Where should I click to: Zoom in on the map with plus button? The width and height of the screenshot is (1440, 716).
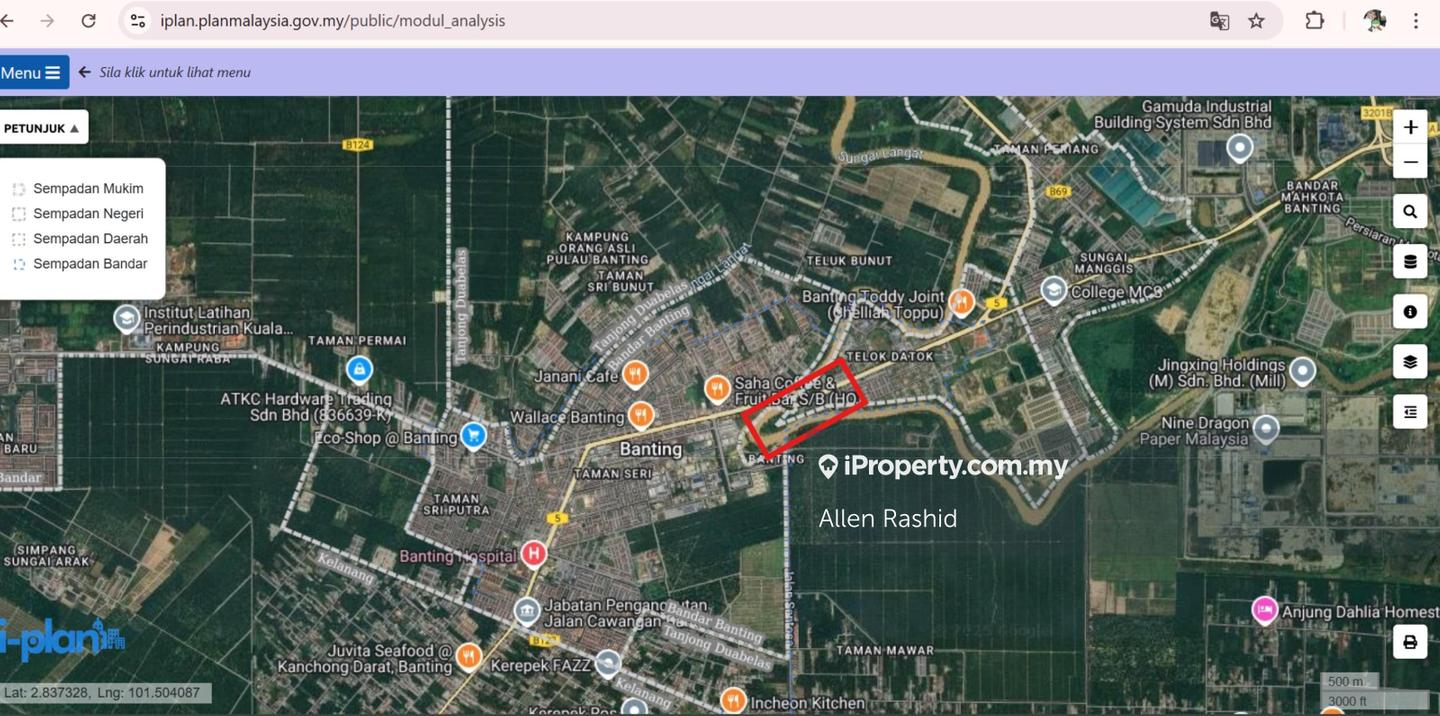click(1410, 127)
